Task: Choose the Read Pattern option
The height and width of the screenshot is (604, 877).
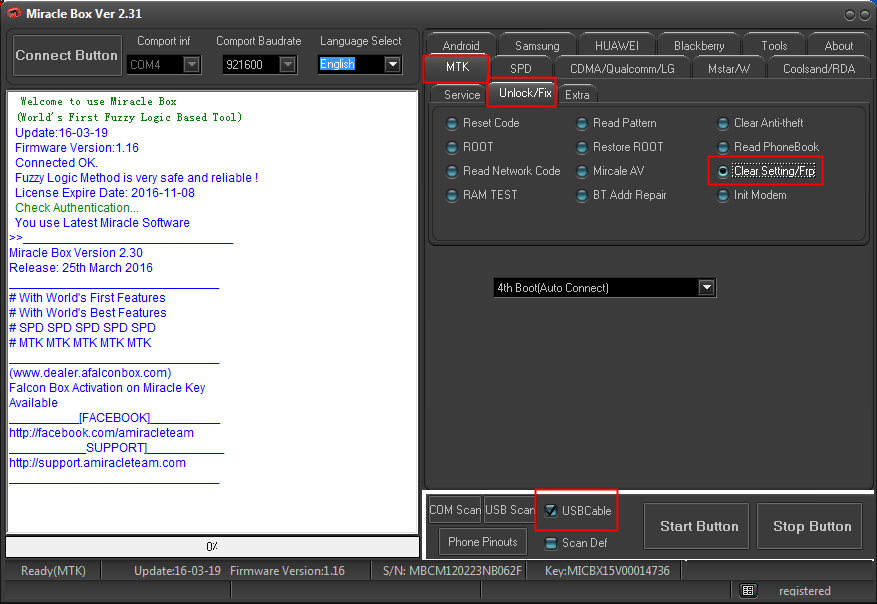Action: (x=616, y=123)
